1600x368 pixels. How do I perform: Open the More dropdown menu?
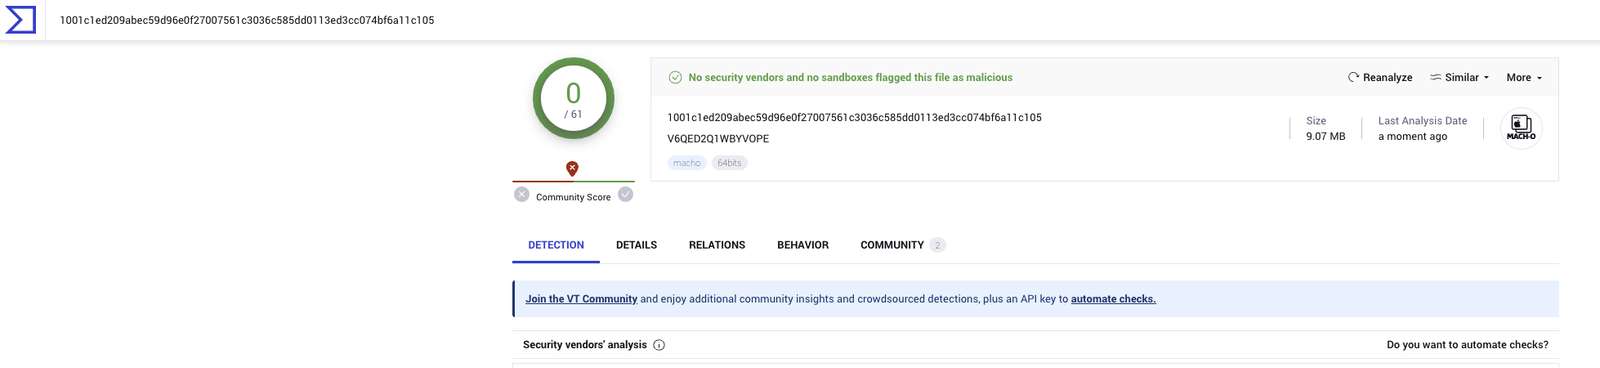pyautogui.click(x=1524, y=77)
